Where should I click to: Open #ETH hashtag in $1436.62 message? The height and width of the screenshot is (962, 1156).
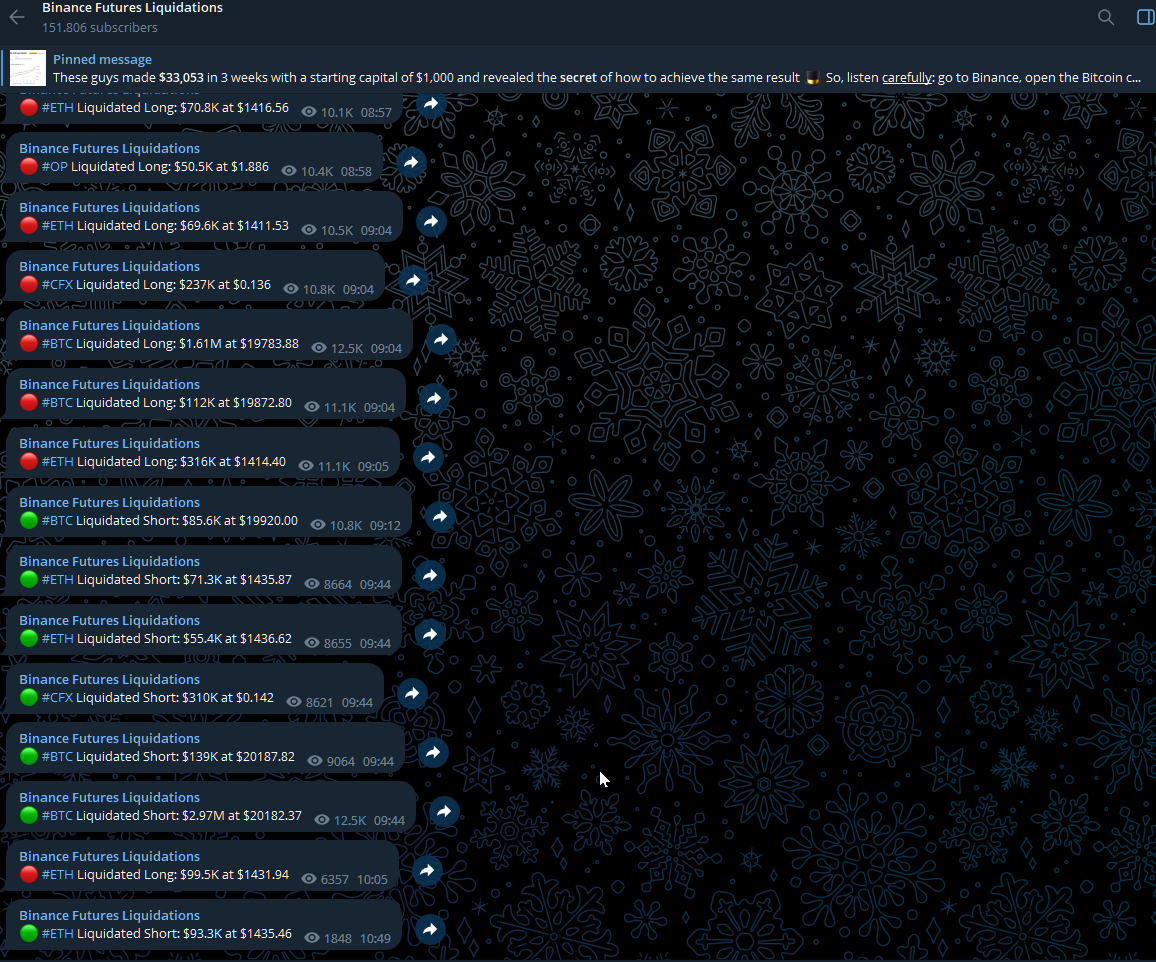(x=58, y=638)
